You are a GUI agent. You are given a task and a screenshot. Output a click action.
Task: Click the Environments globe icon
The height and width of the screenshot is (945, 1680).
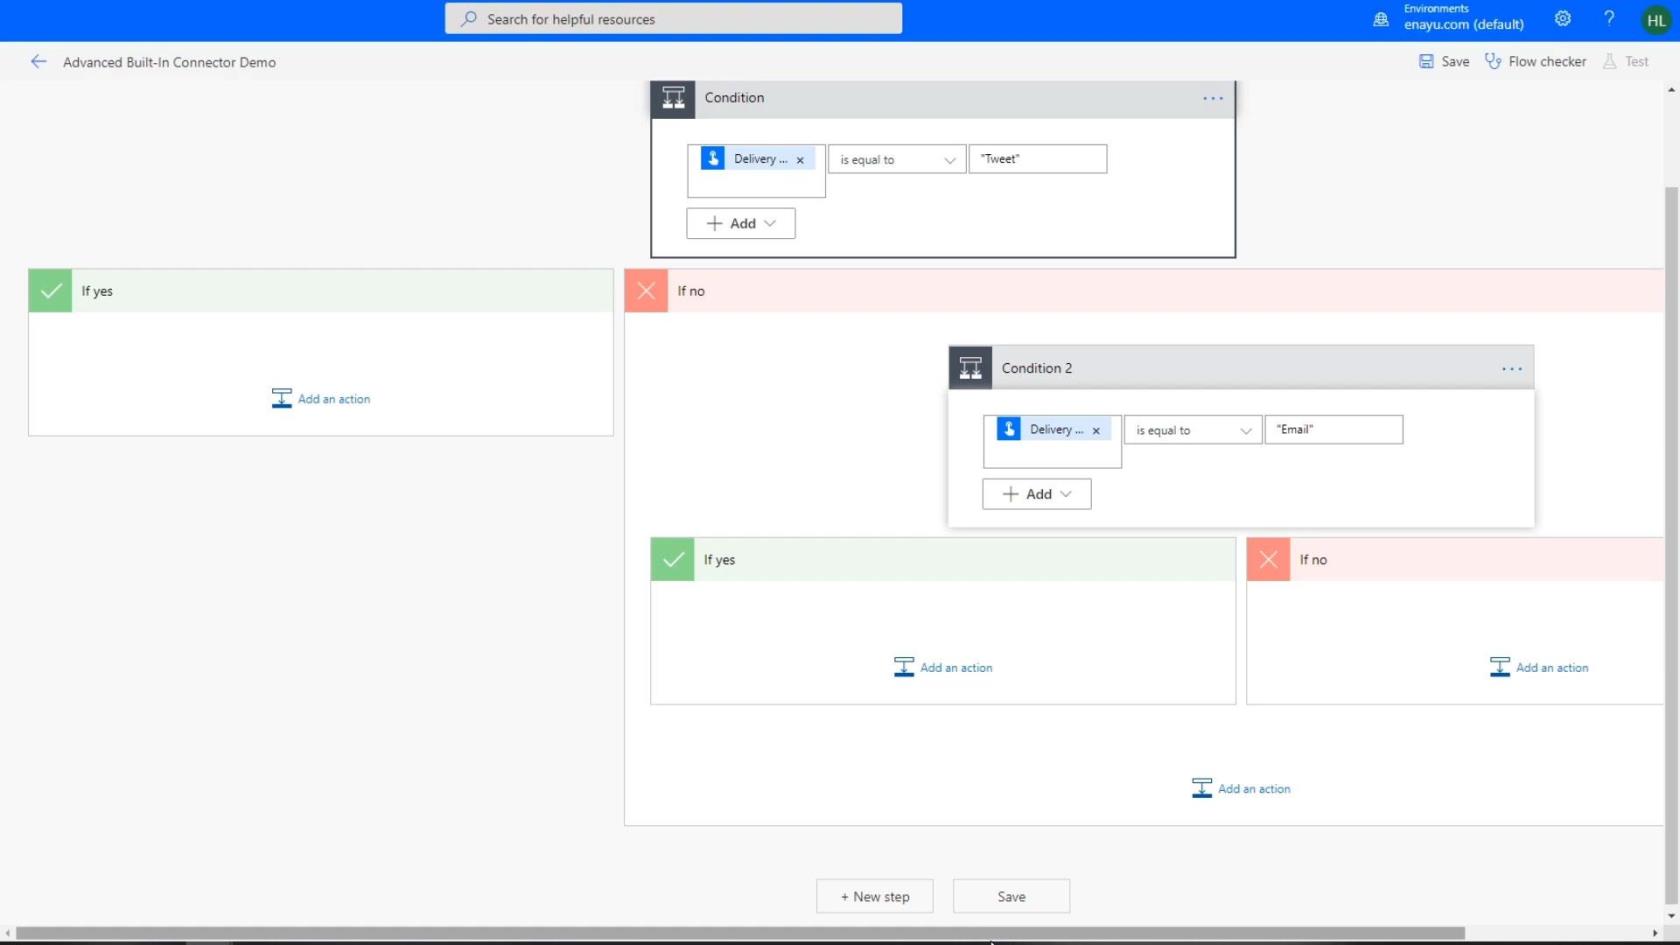pos(1381,19)
